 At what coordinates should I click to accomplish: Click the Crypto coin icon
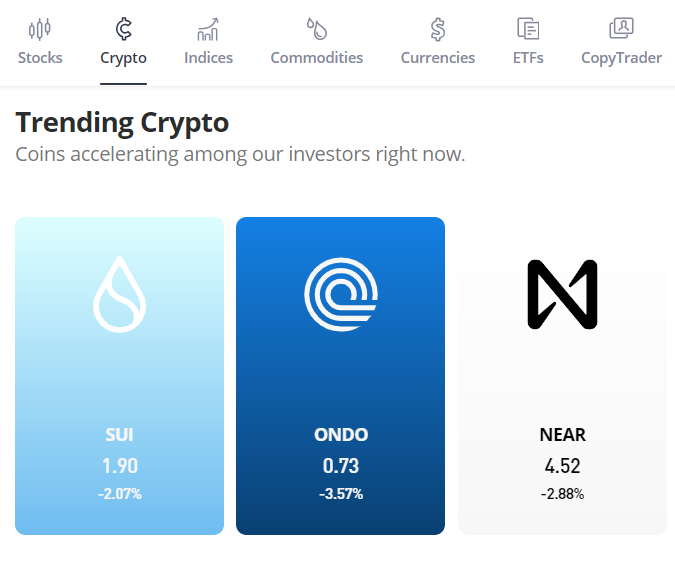(124, 28)
